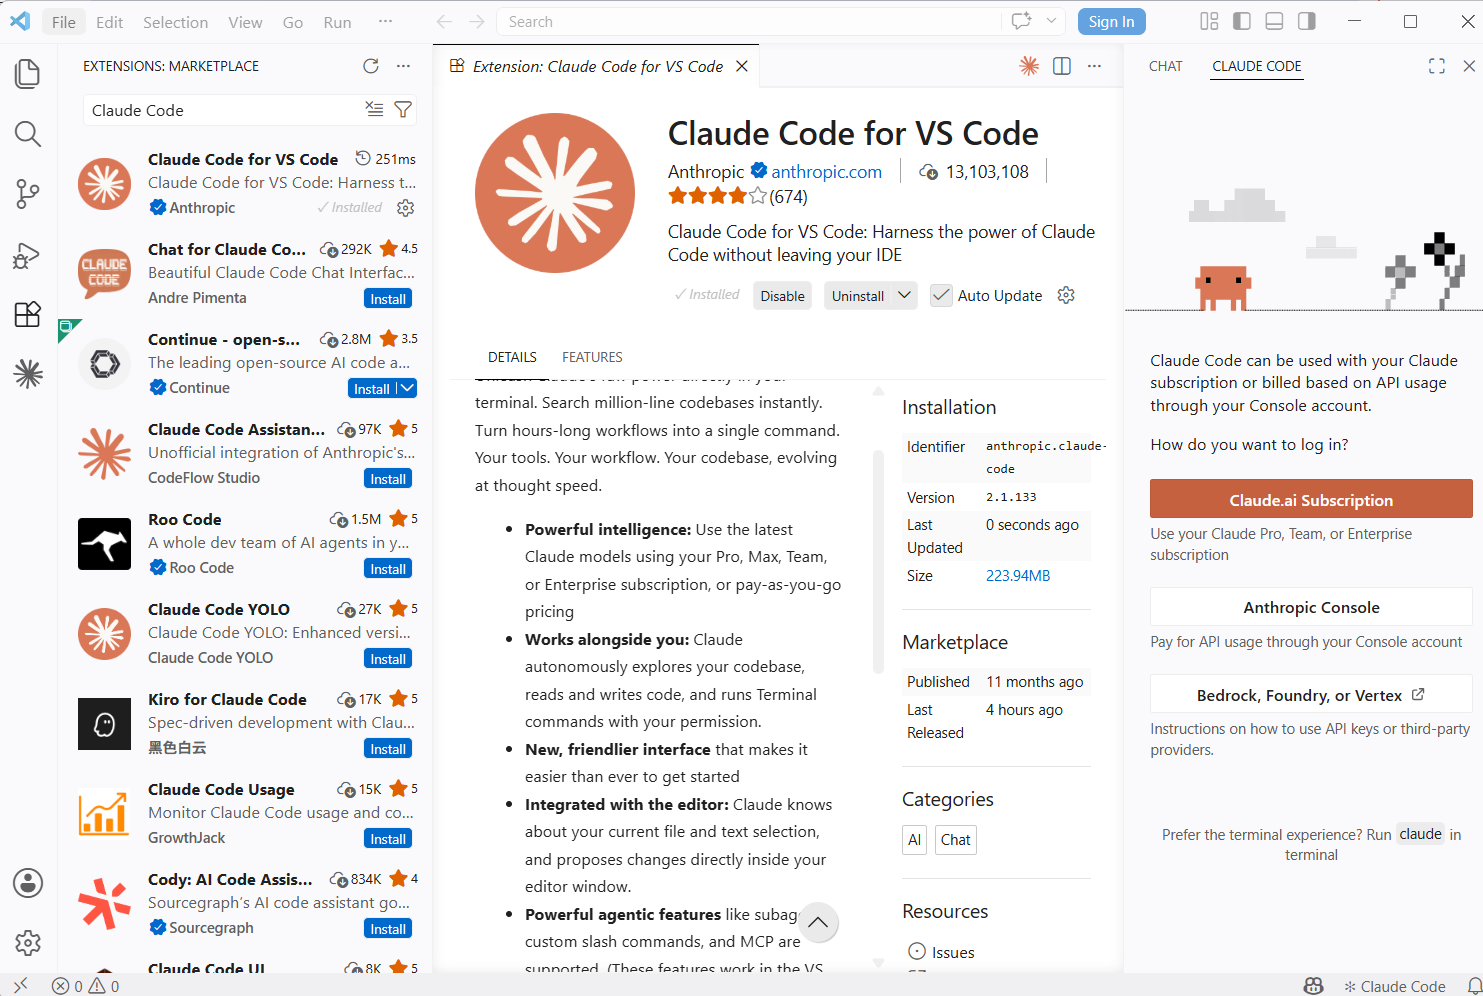Switch to the CHAT panel tab
The height and width of the screenshot is (996, 1483).
[x=1165, y=66]
